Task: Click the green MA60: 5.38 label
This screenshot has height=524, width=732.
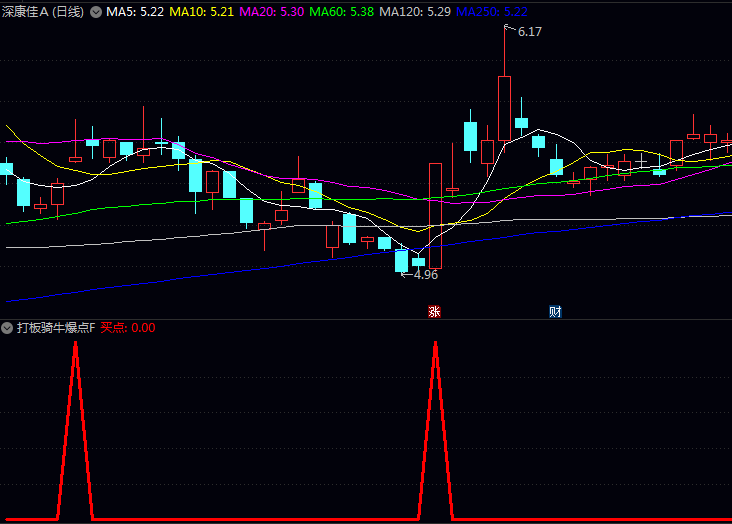Action: [341, 12]
